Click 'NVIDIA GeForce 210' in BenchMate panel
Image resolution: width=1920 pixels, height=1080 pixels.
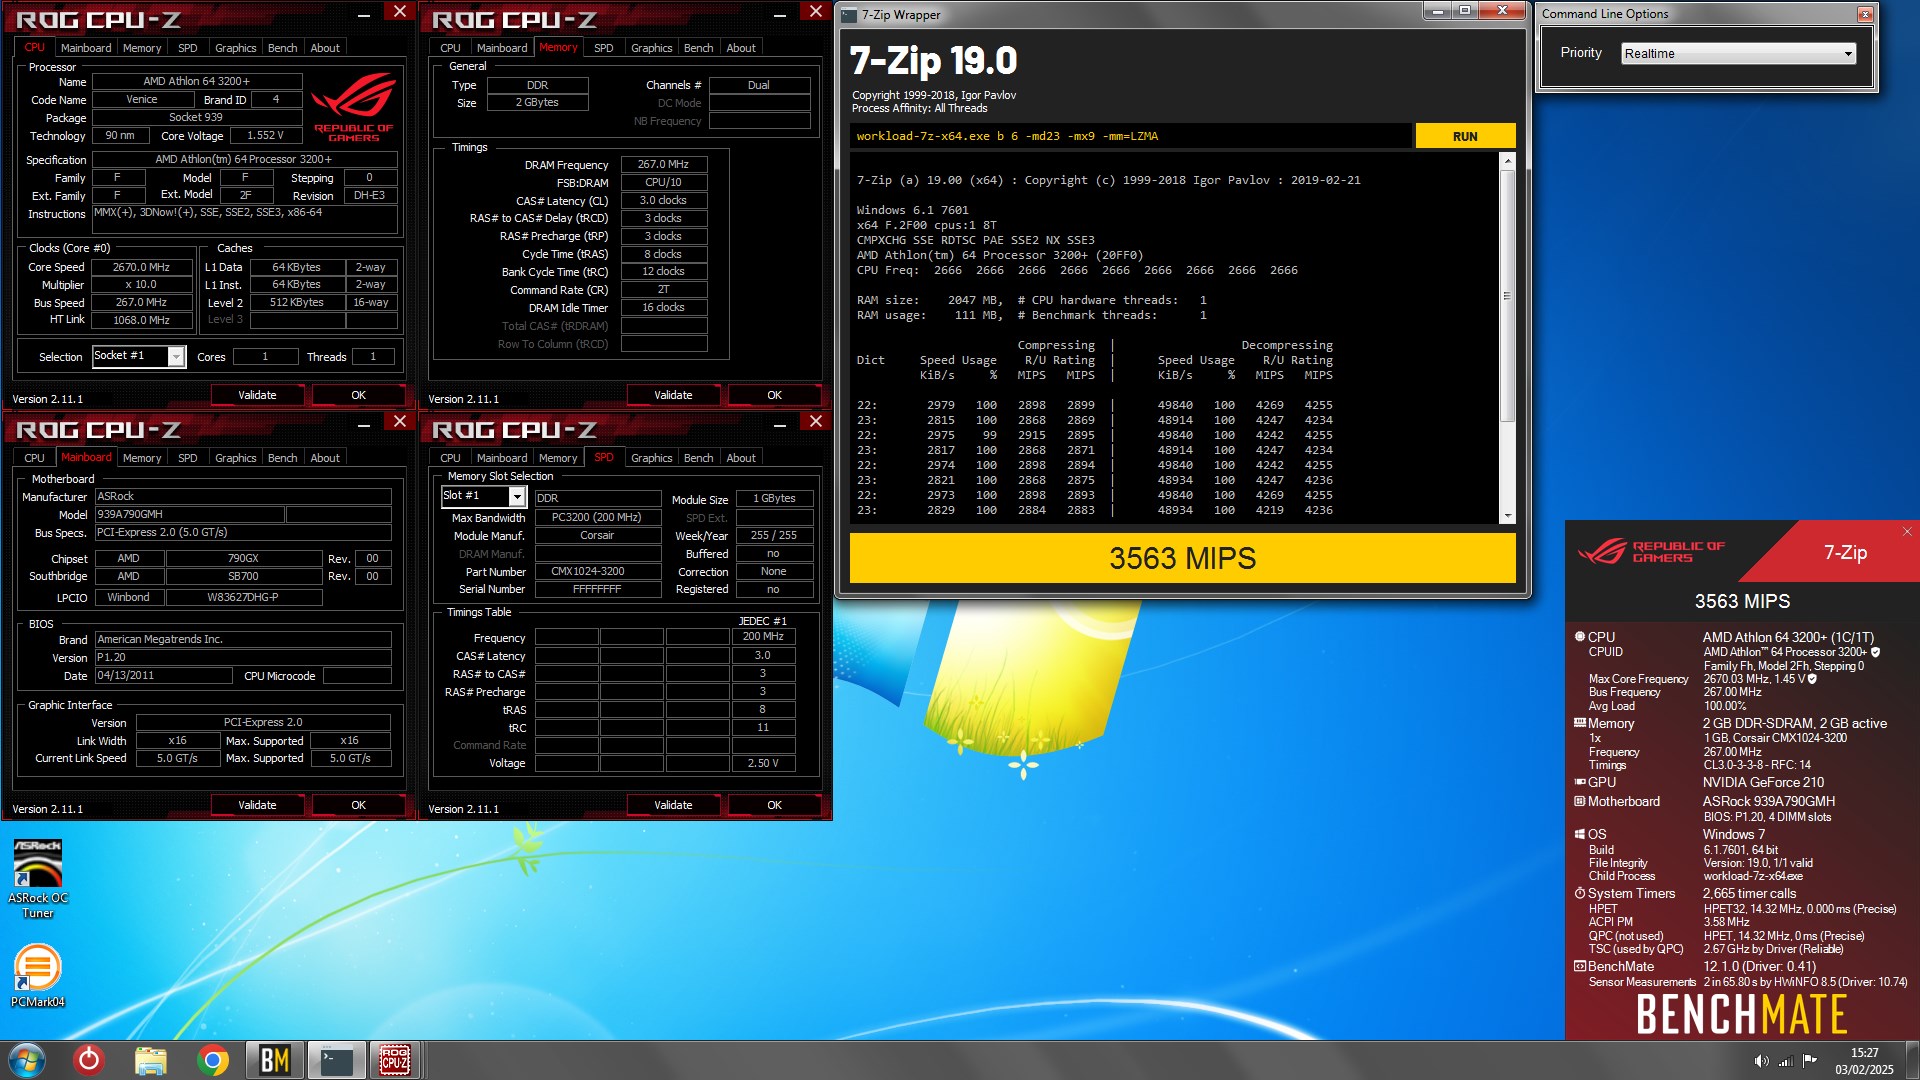pos(1763,783)
